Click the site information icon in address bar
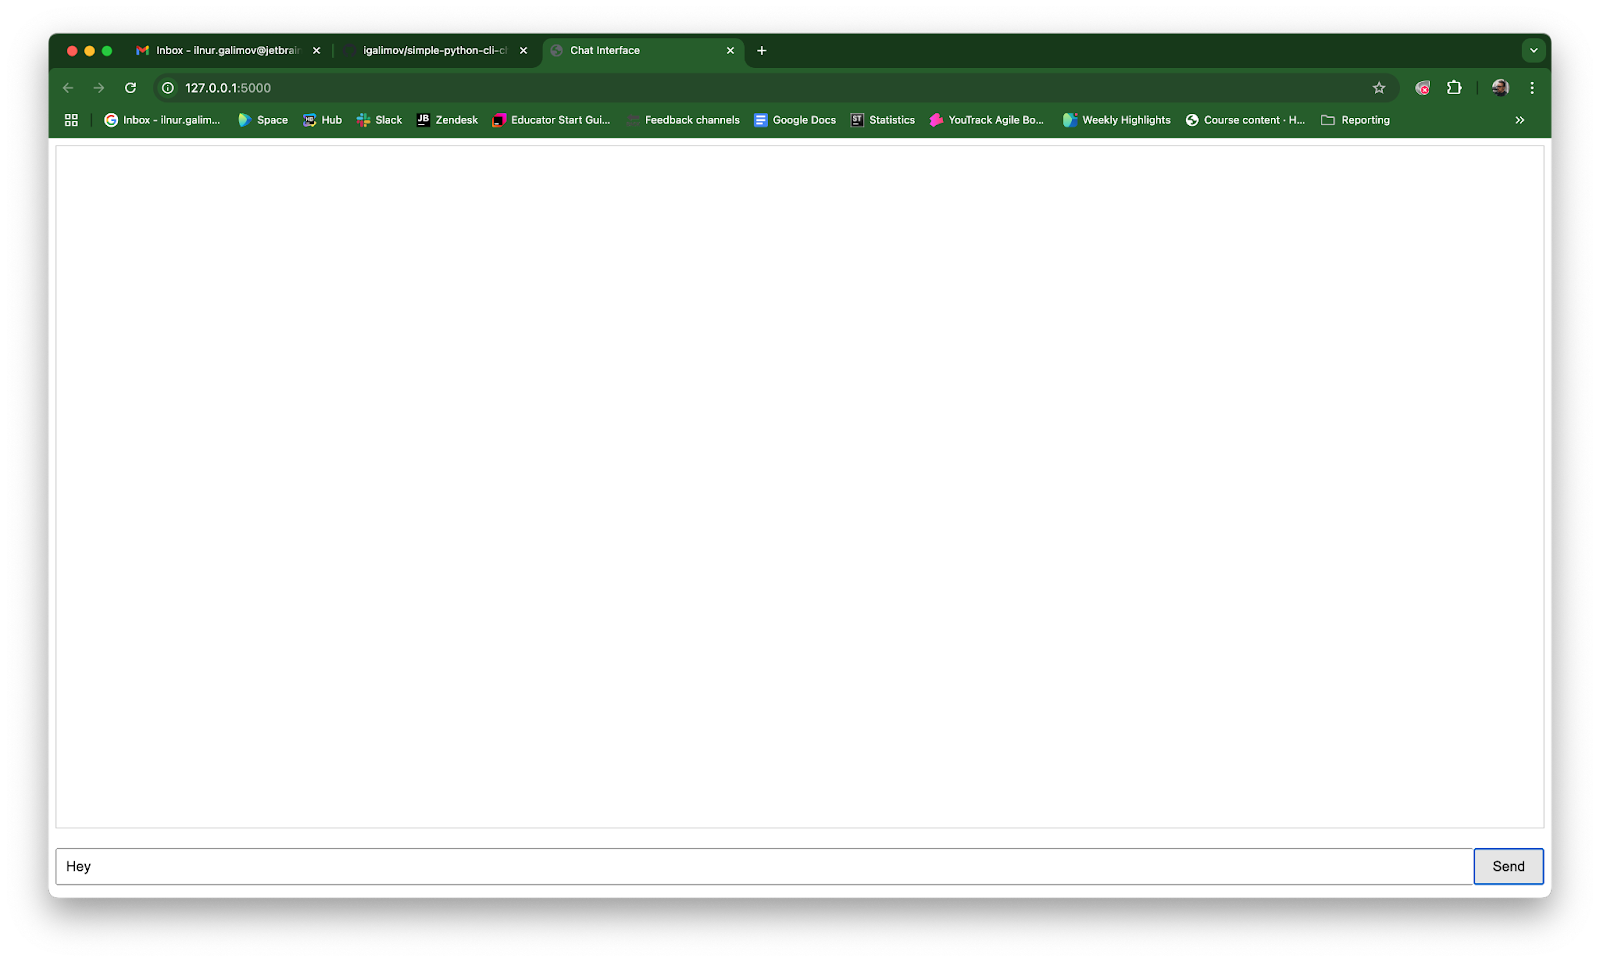Image resolution: width=1600 pixels, height=962 pixels. (168, 88)
